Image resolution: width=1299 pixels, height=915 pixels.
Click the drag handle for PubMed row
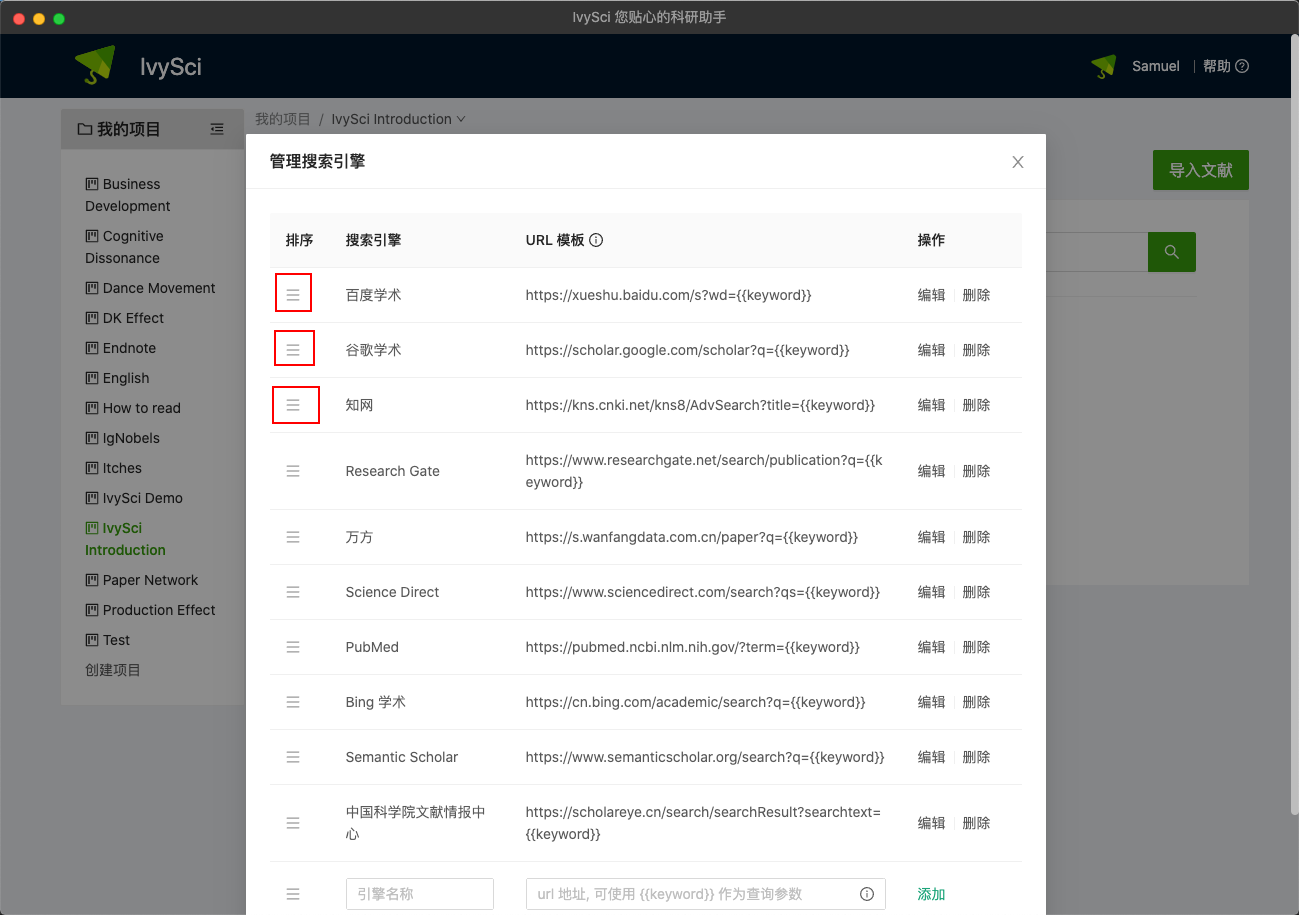click(293, 647)
